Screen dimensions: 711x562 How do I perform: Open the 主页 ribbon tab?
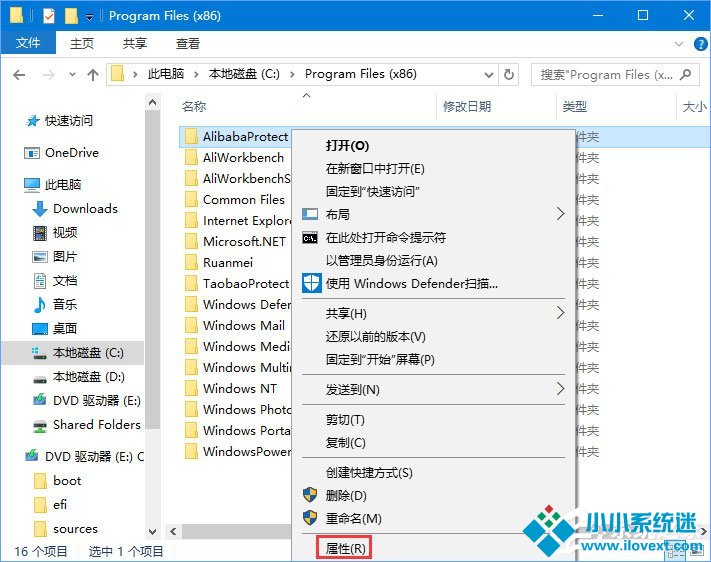(x=82, y=44)
